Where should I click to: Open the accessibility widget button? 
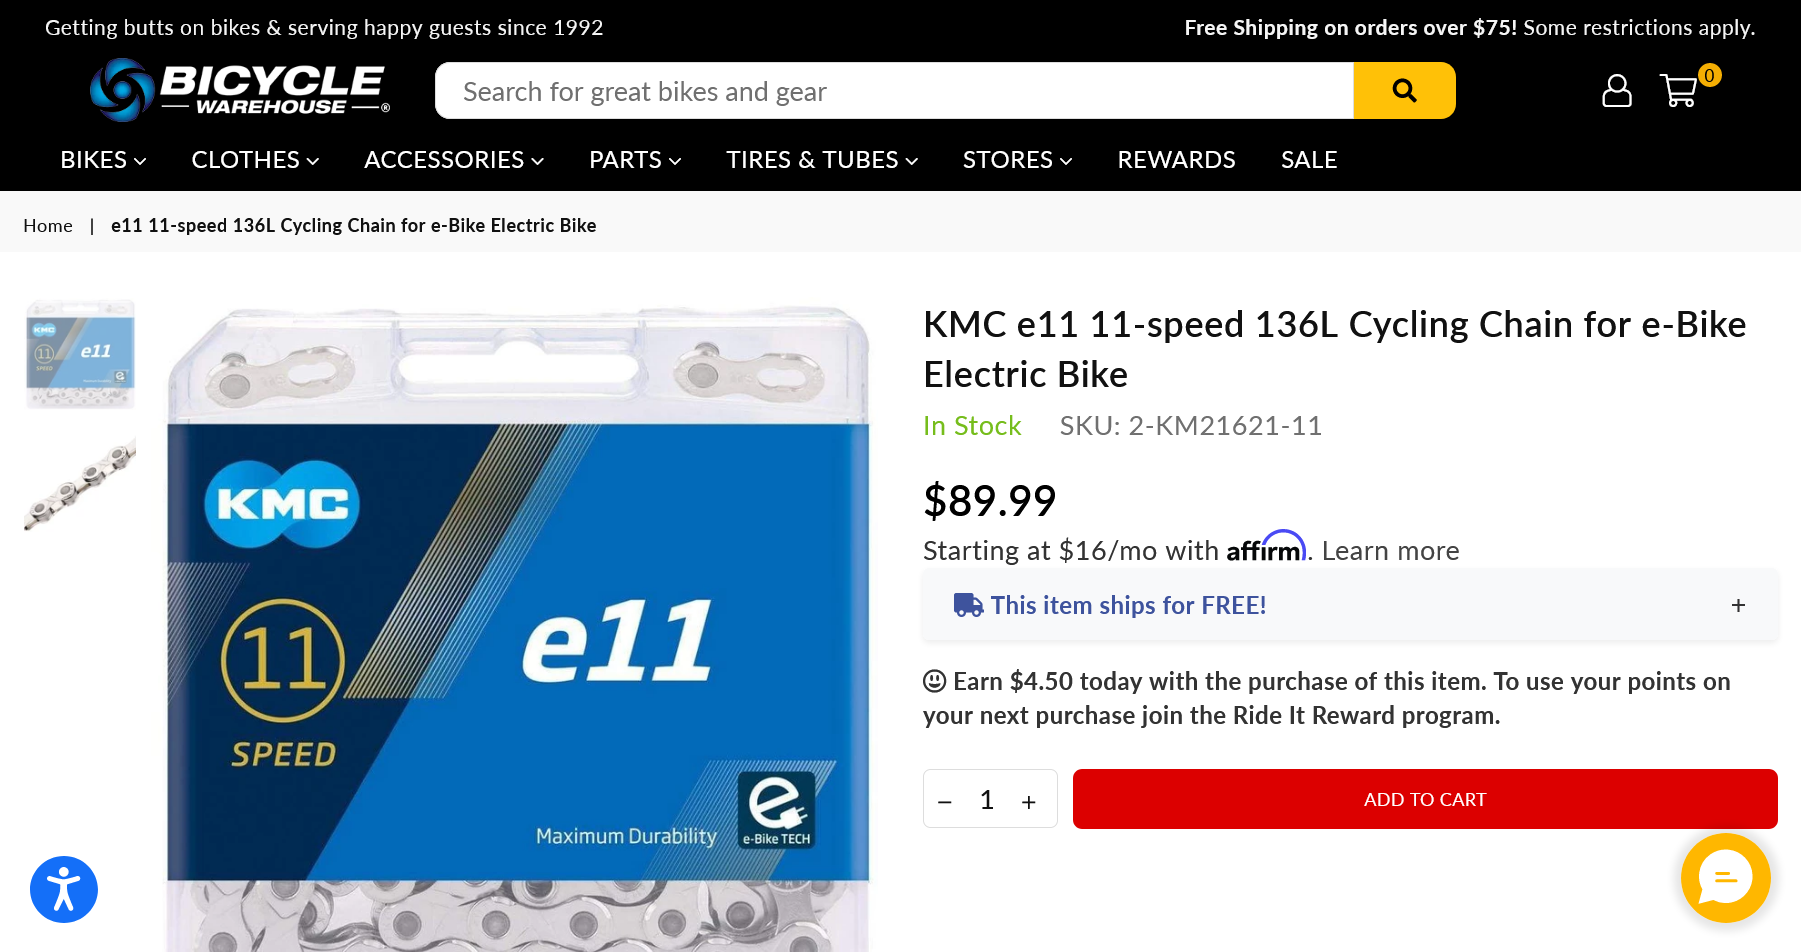[64, 889]
